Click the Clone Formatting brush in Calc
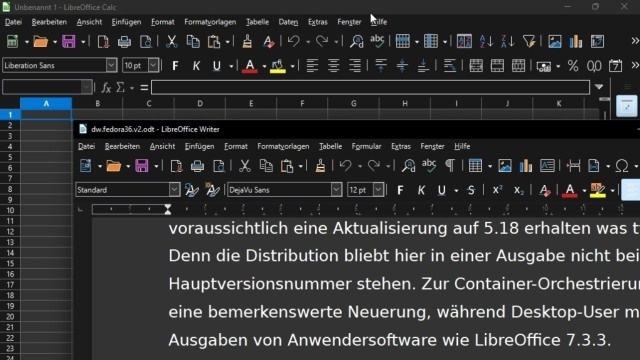This screenshot has height=360, width=640. pyautogui.click(x=247, y=41)
